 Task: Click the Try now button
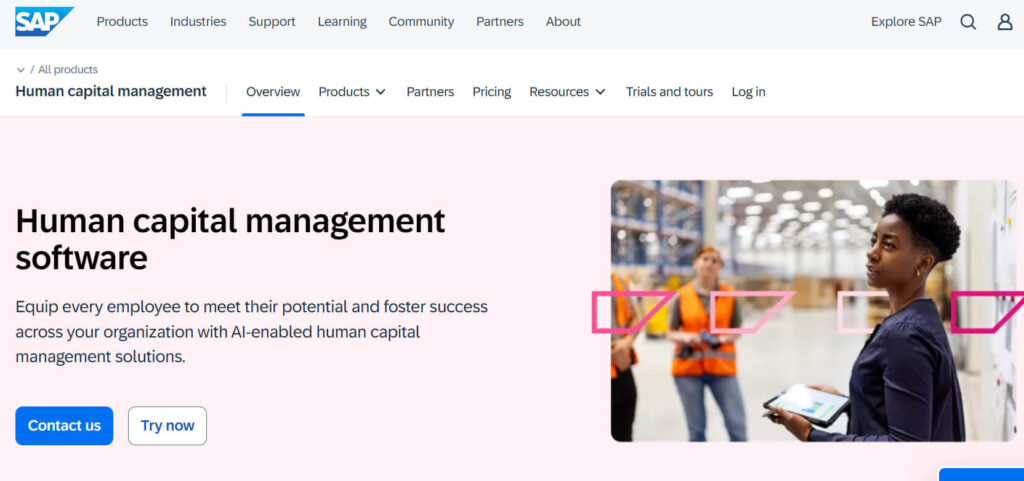click(x=167, y=426)
